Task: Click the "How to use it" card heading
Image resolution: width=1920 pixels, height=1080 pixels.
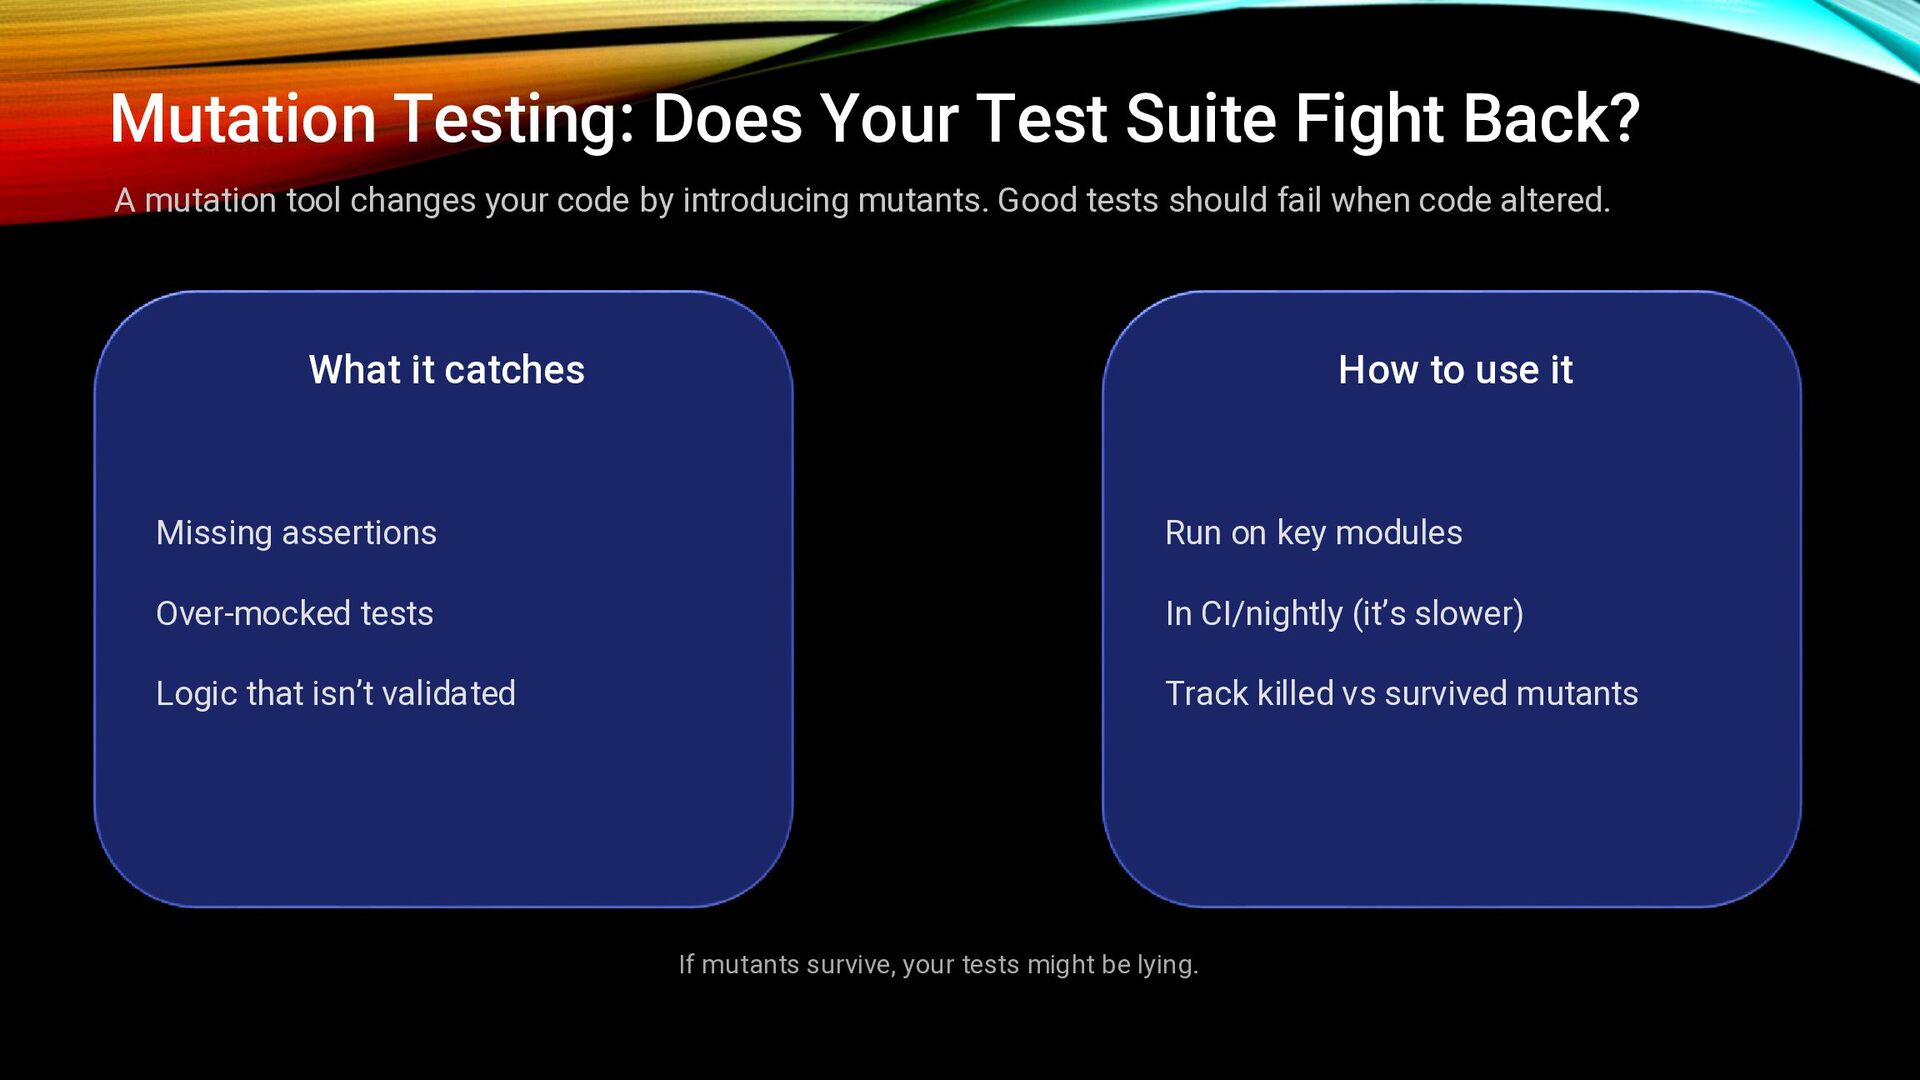Action: [1455, 370]
